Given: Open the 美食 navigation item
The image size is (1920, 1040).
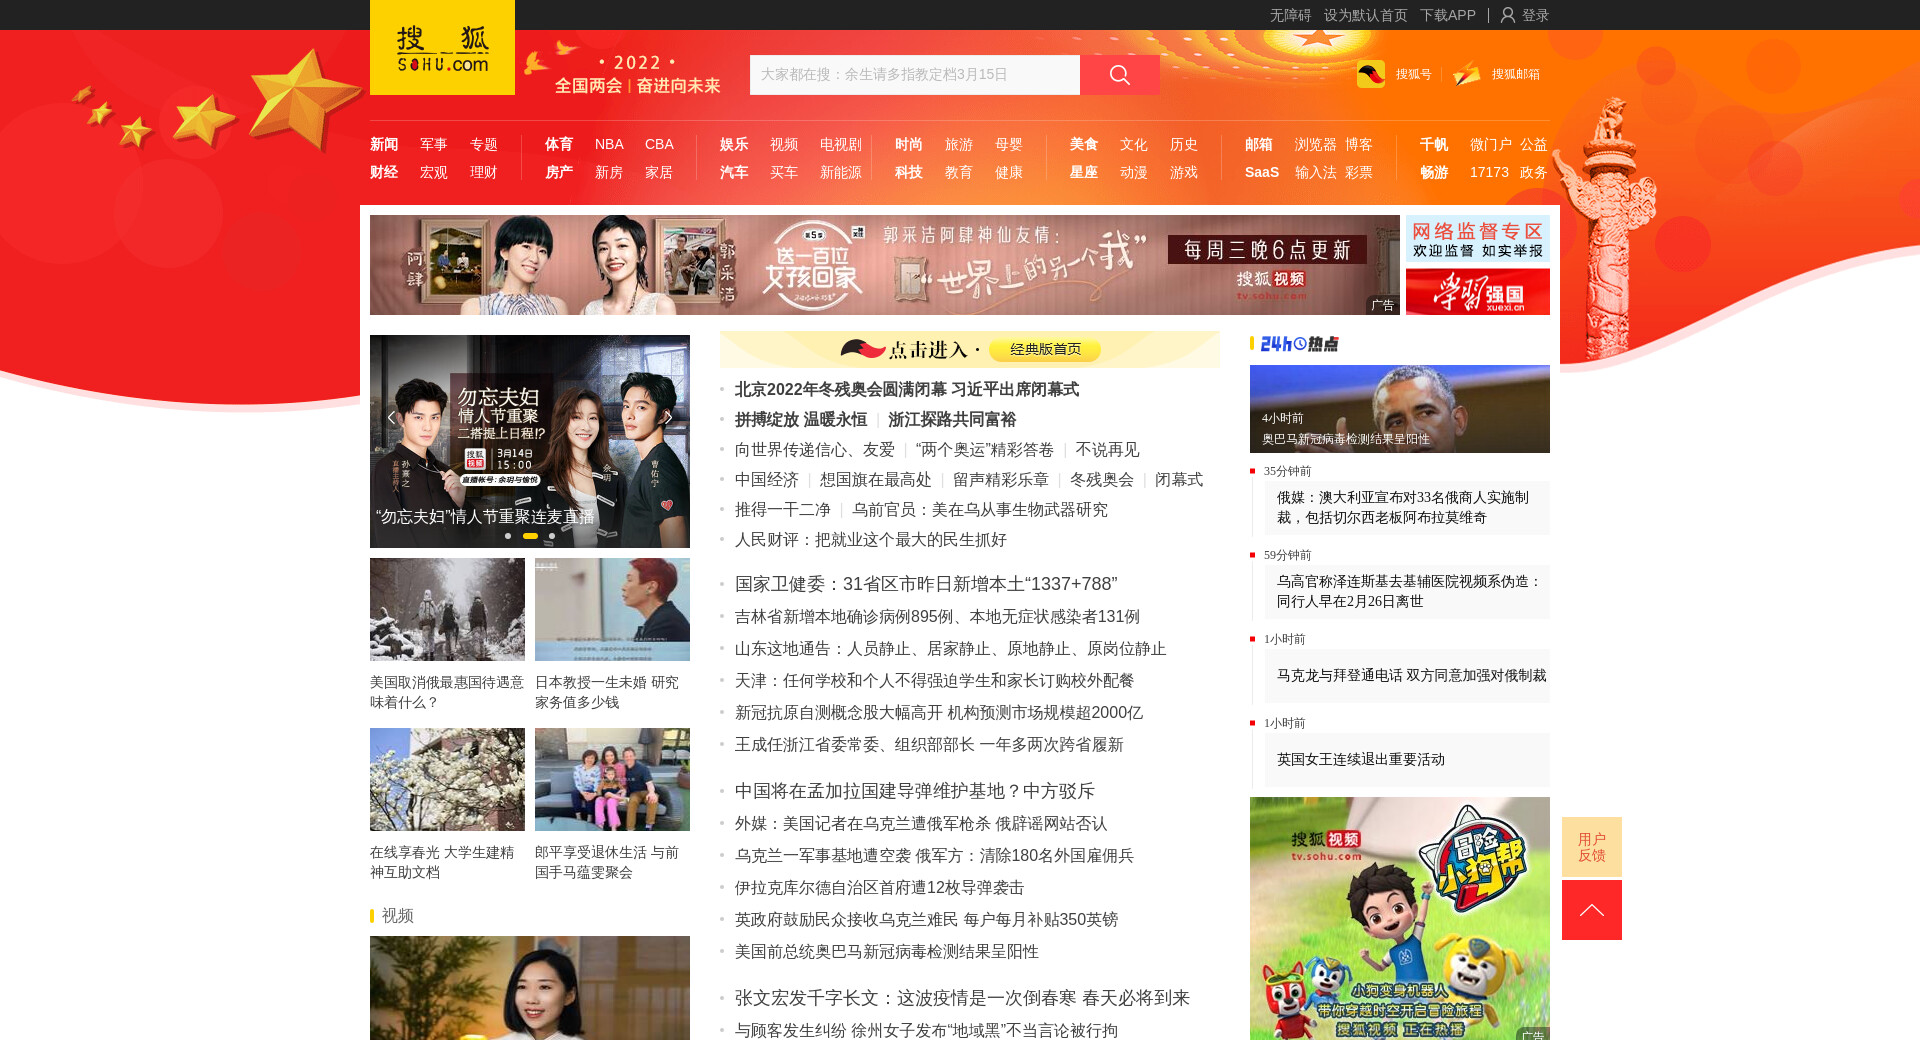Looking at the screenshot, I should [1084, 144].
